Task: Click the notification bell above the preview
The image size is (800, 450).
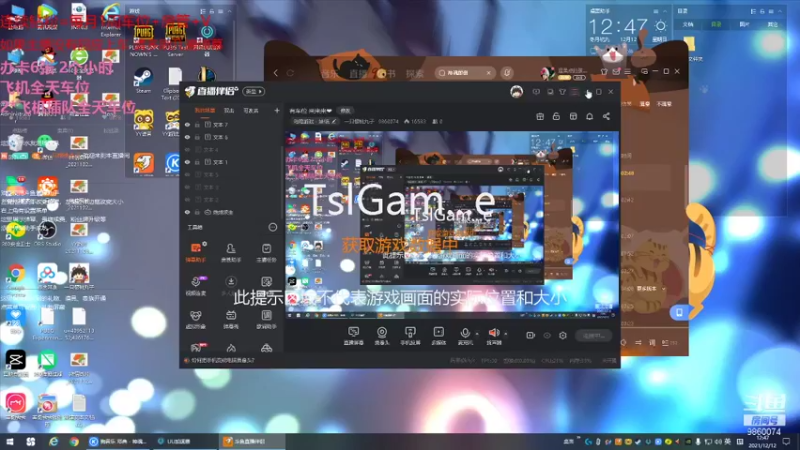Action: coord(589,117)
